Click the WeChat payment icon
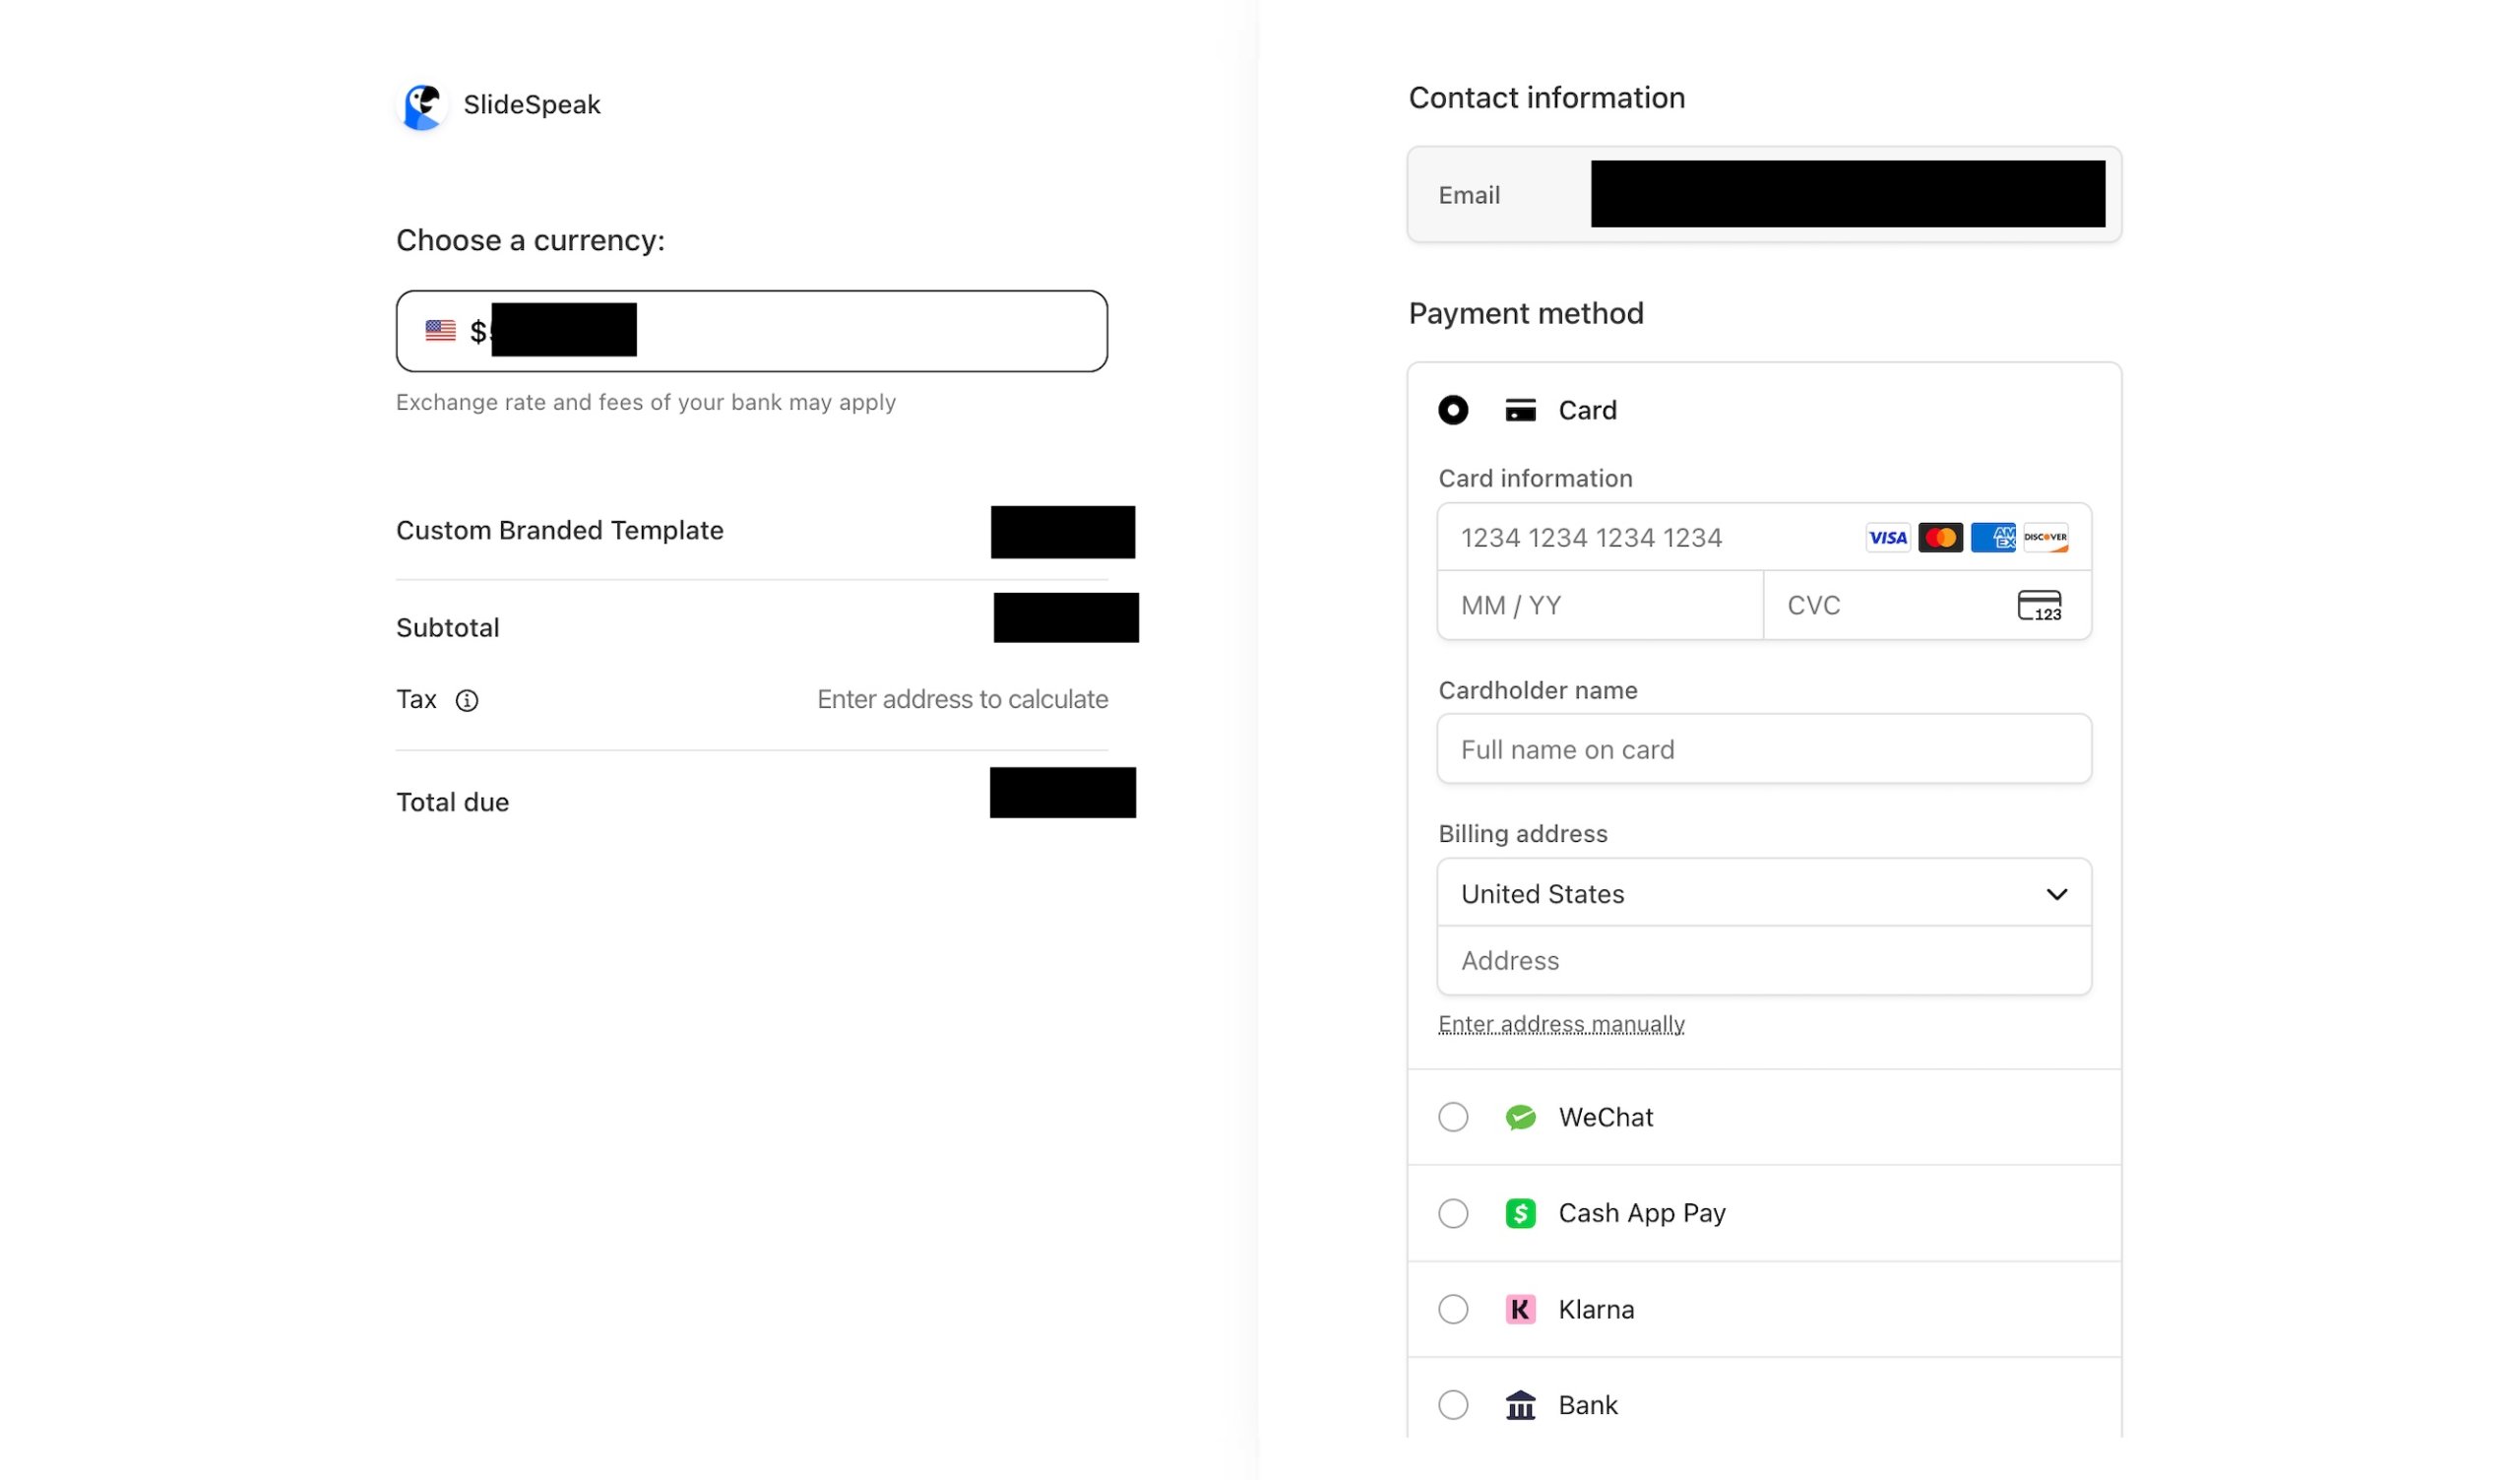 point(1519,1117)
